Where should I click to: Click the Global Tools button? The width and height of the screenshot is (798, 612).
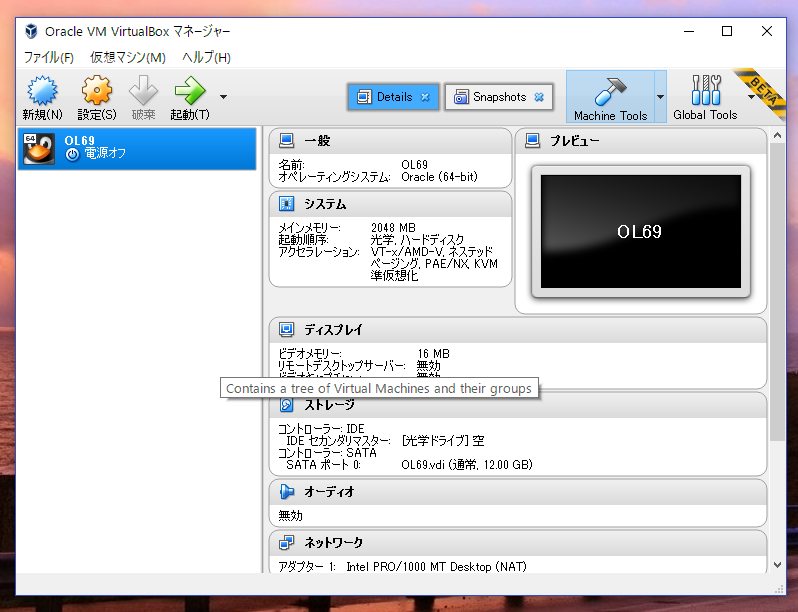[x=705, y=97]
